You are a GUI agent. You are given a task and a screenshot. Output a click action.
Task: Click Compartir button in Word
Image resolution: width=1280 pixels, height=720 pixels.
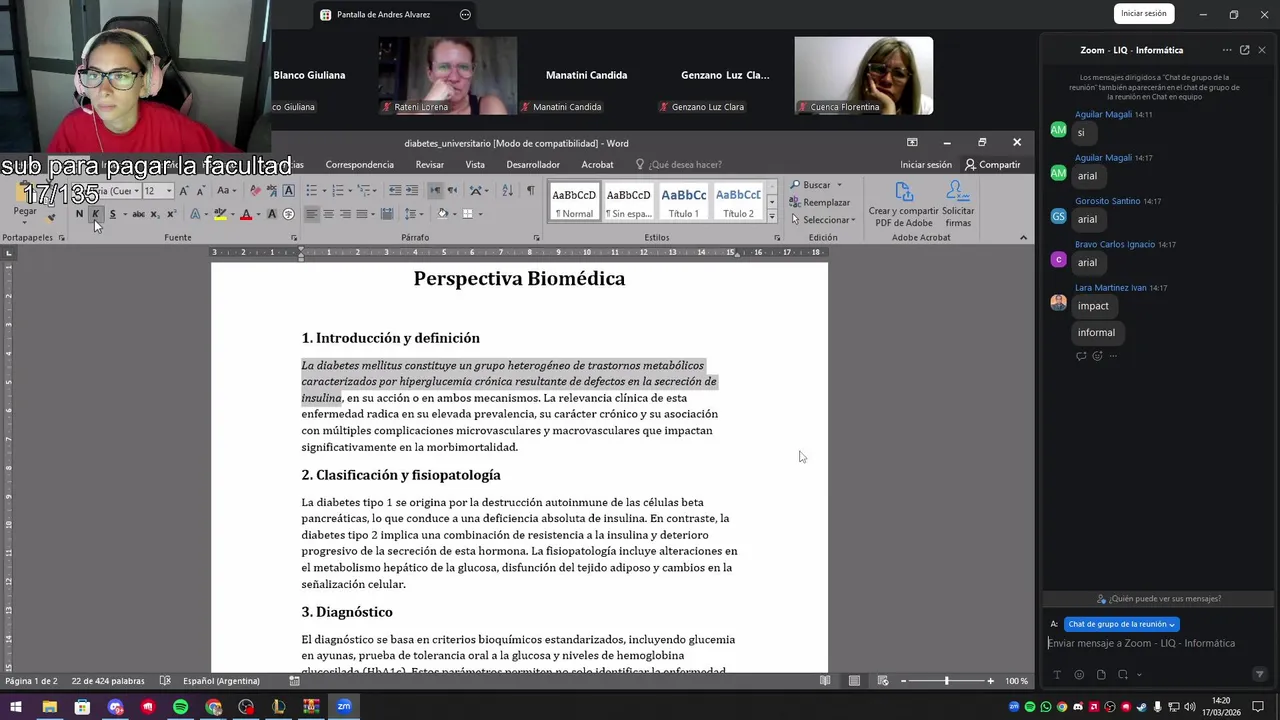993,165
